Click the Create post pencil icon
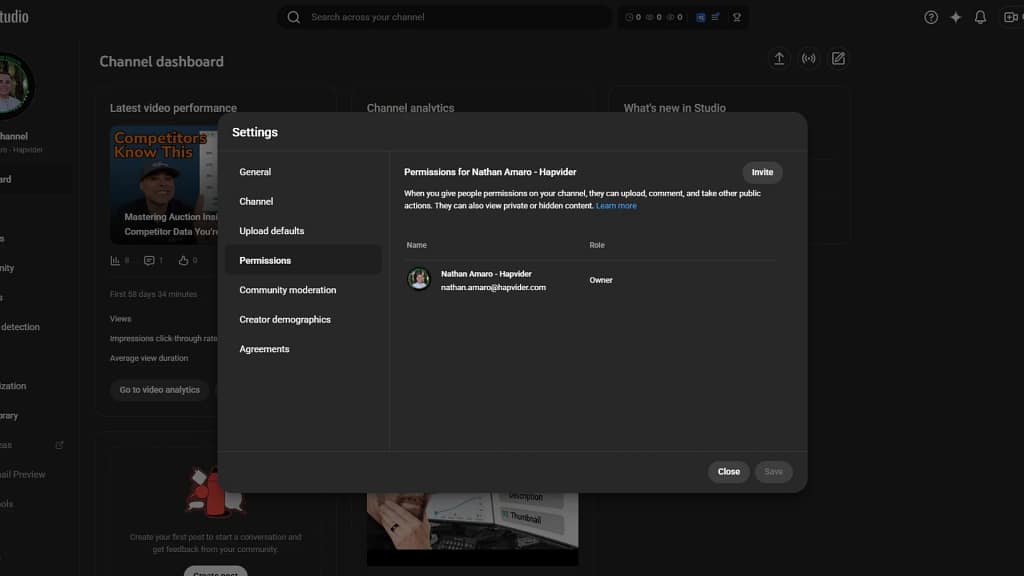The width and height of the screenshot is (1024, 576). coord(839,59)
